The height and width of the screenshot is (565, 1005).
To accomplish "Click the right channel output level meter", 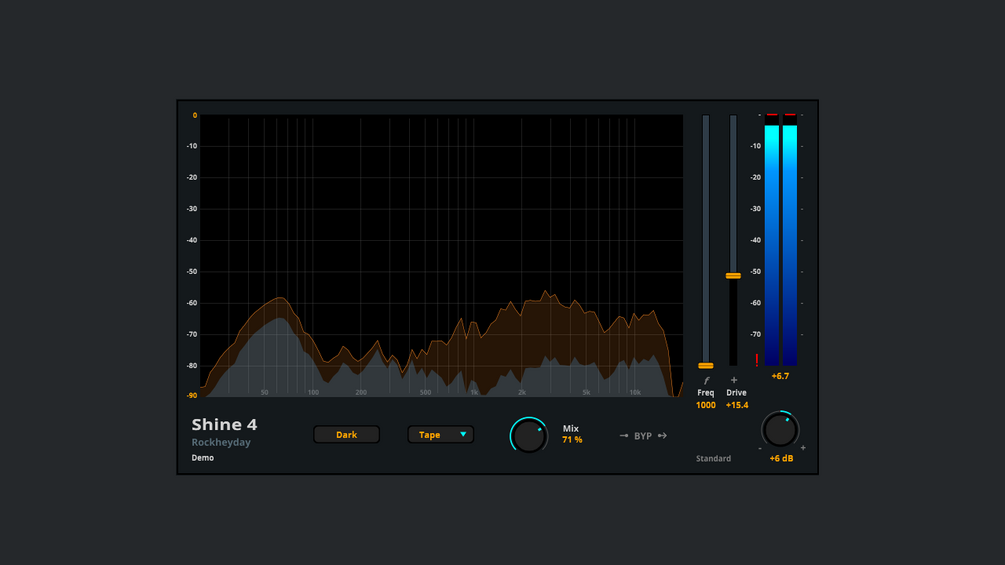I will pos(790,242).
